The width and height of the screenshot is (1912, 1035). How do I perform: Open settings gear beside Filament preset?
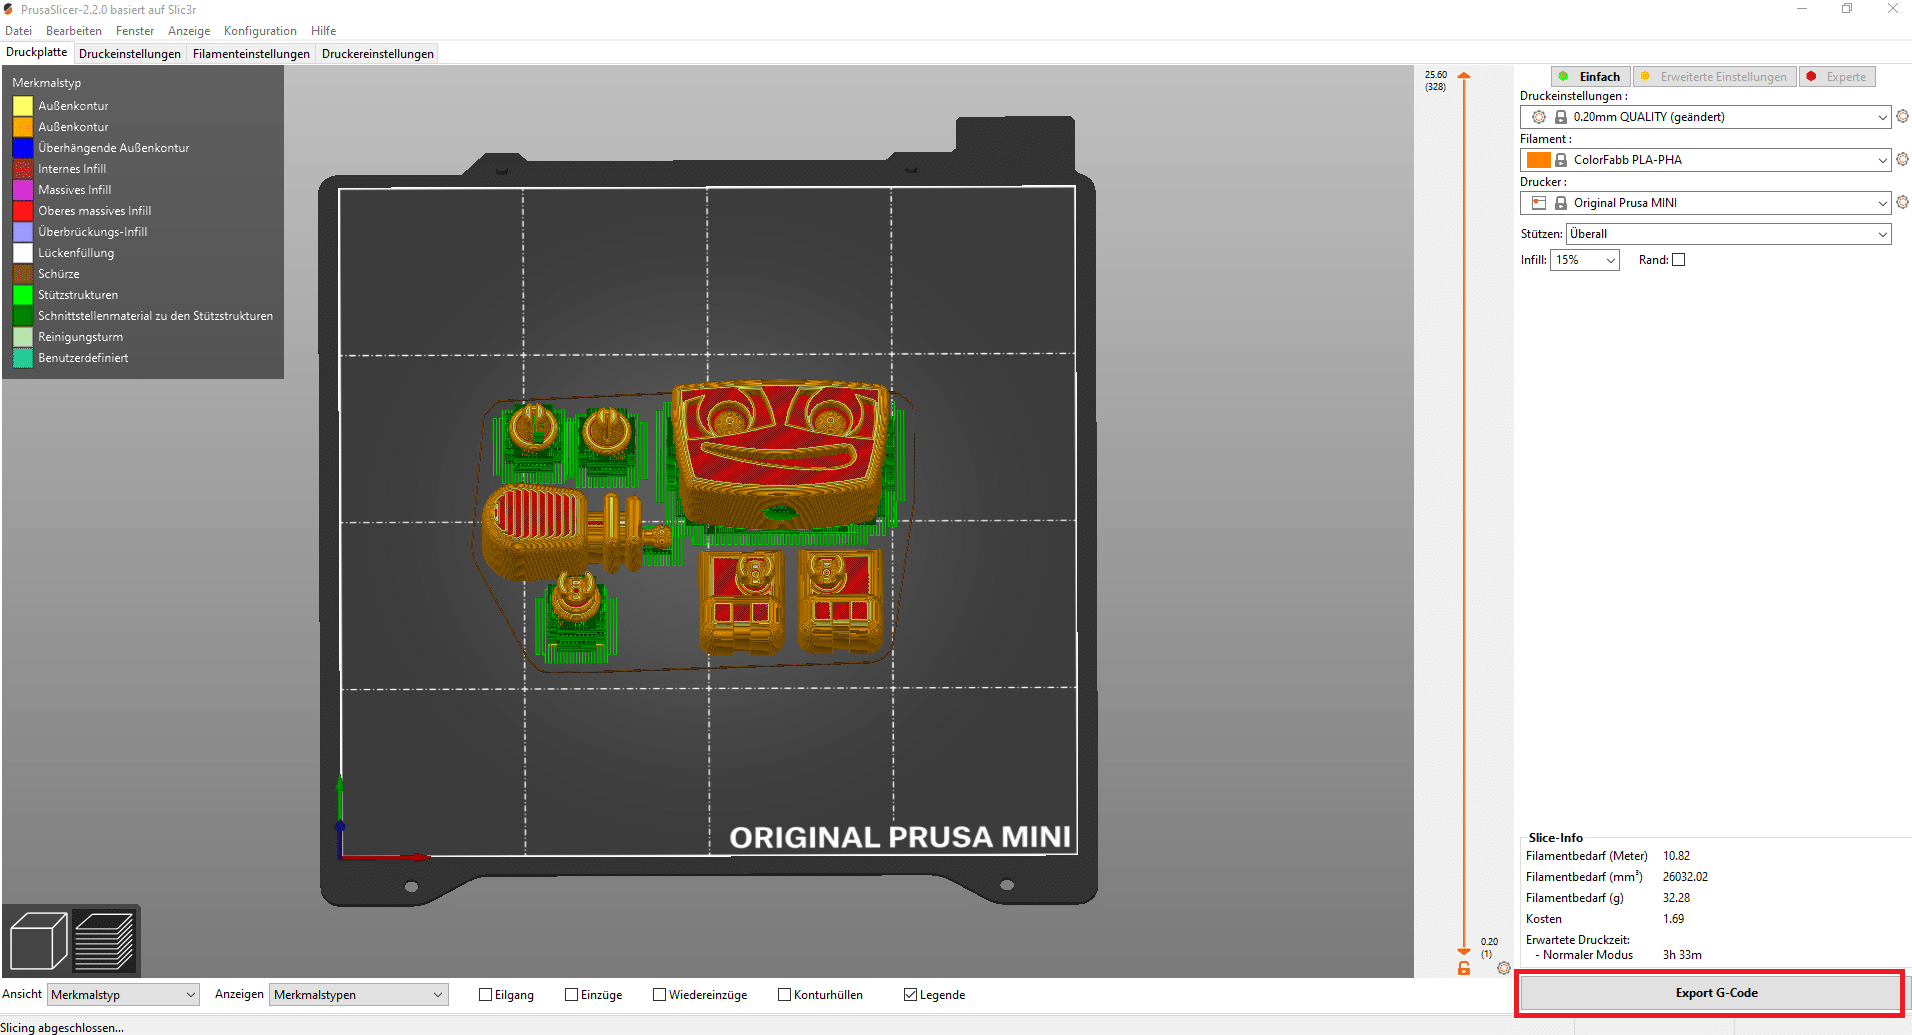tap(1902, 160)
